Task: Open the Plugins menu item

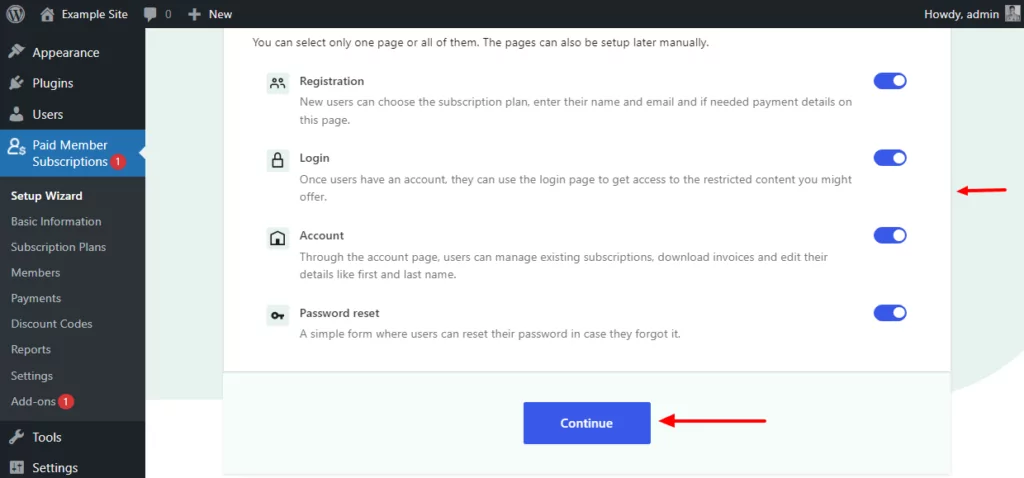Action: 52,83
